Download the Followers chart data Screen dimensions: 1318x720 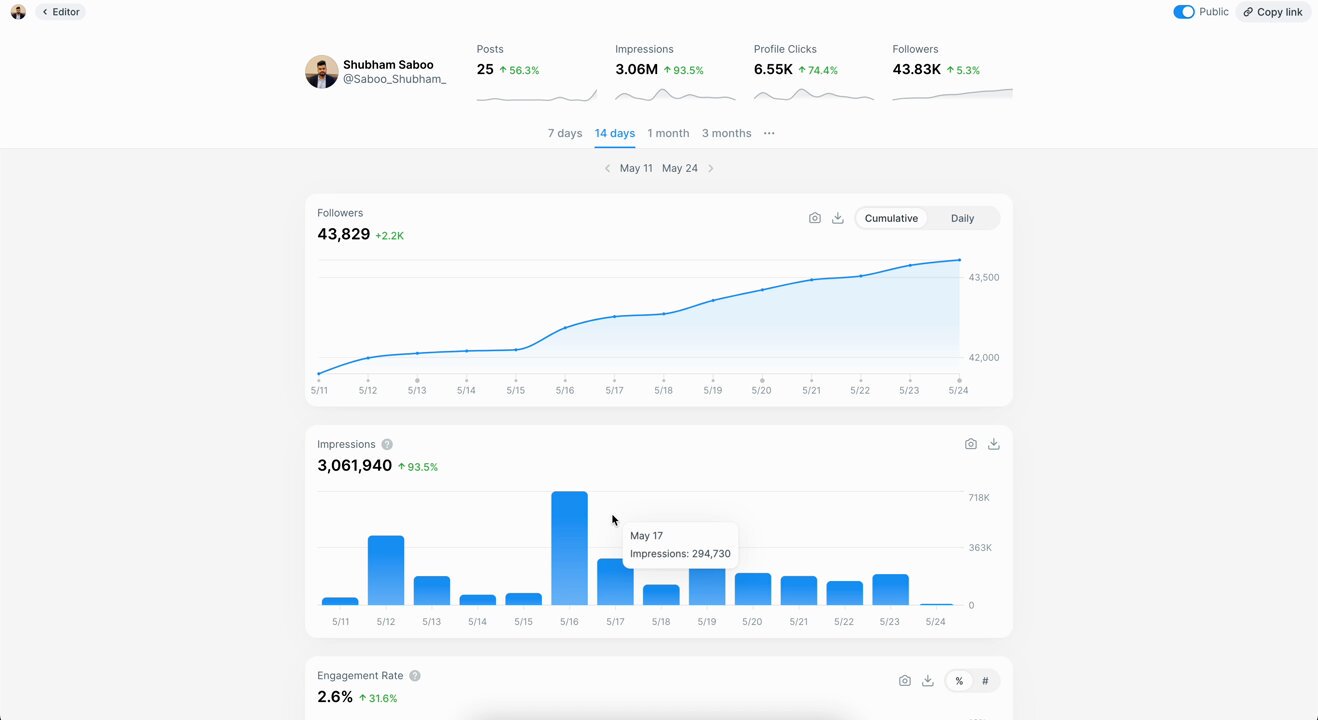point(838,218)
